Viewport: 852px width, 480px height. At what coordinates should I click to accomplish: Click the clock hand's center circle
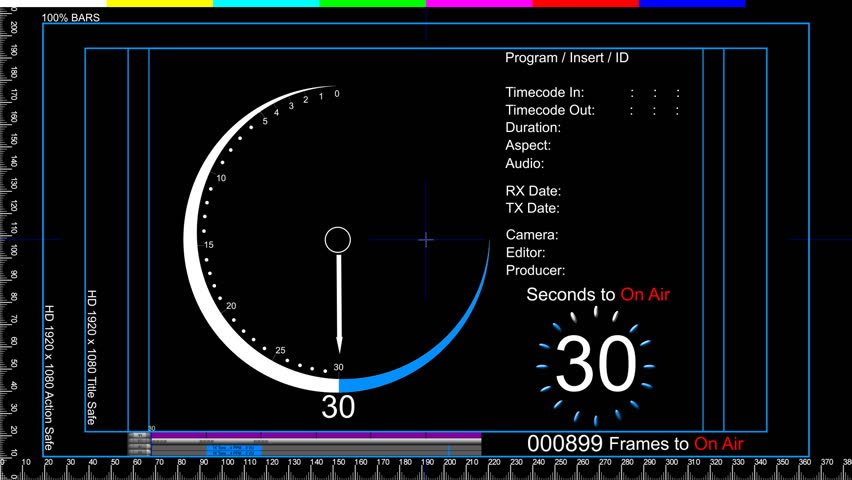click(x=338, y=240)
